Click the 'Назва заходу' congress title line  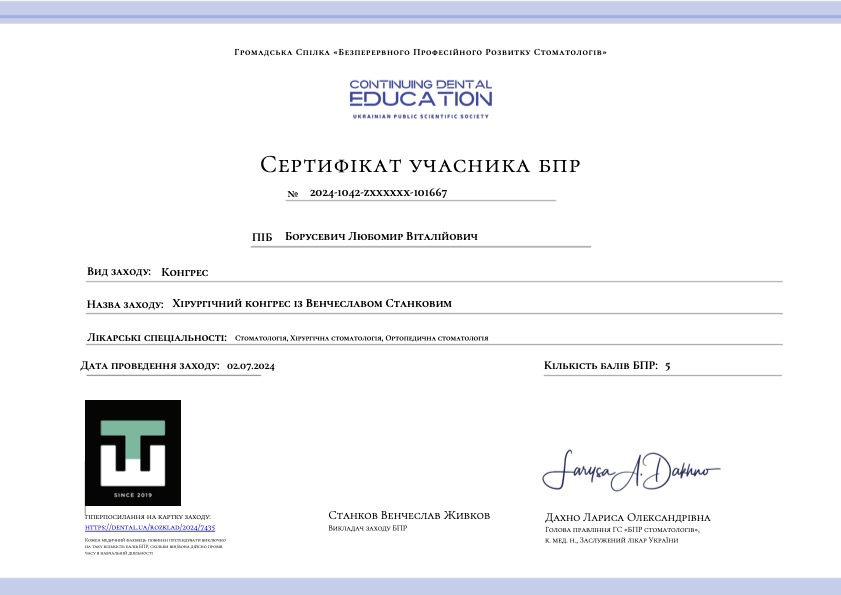pyautogui.click(x=312, y=303)
